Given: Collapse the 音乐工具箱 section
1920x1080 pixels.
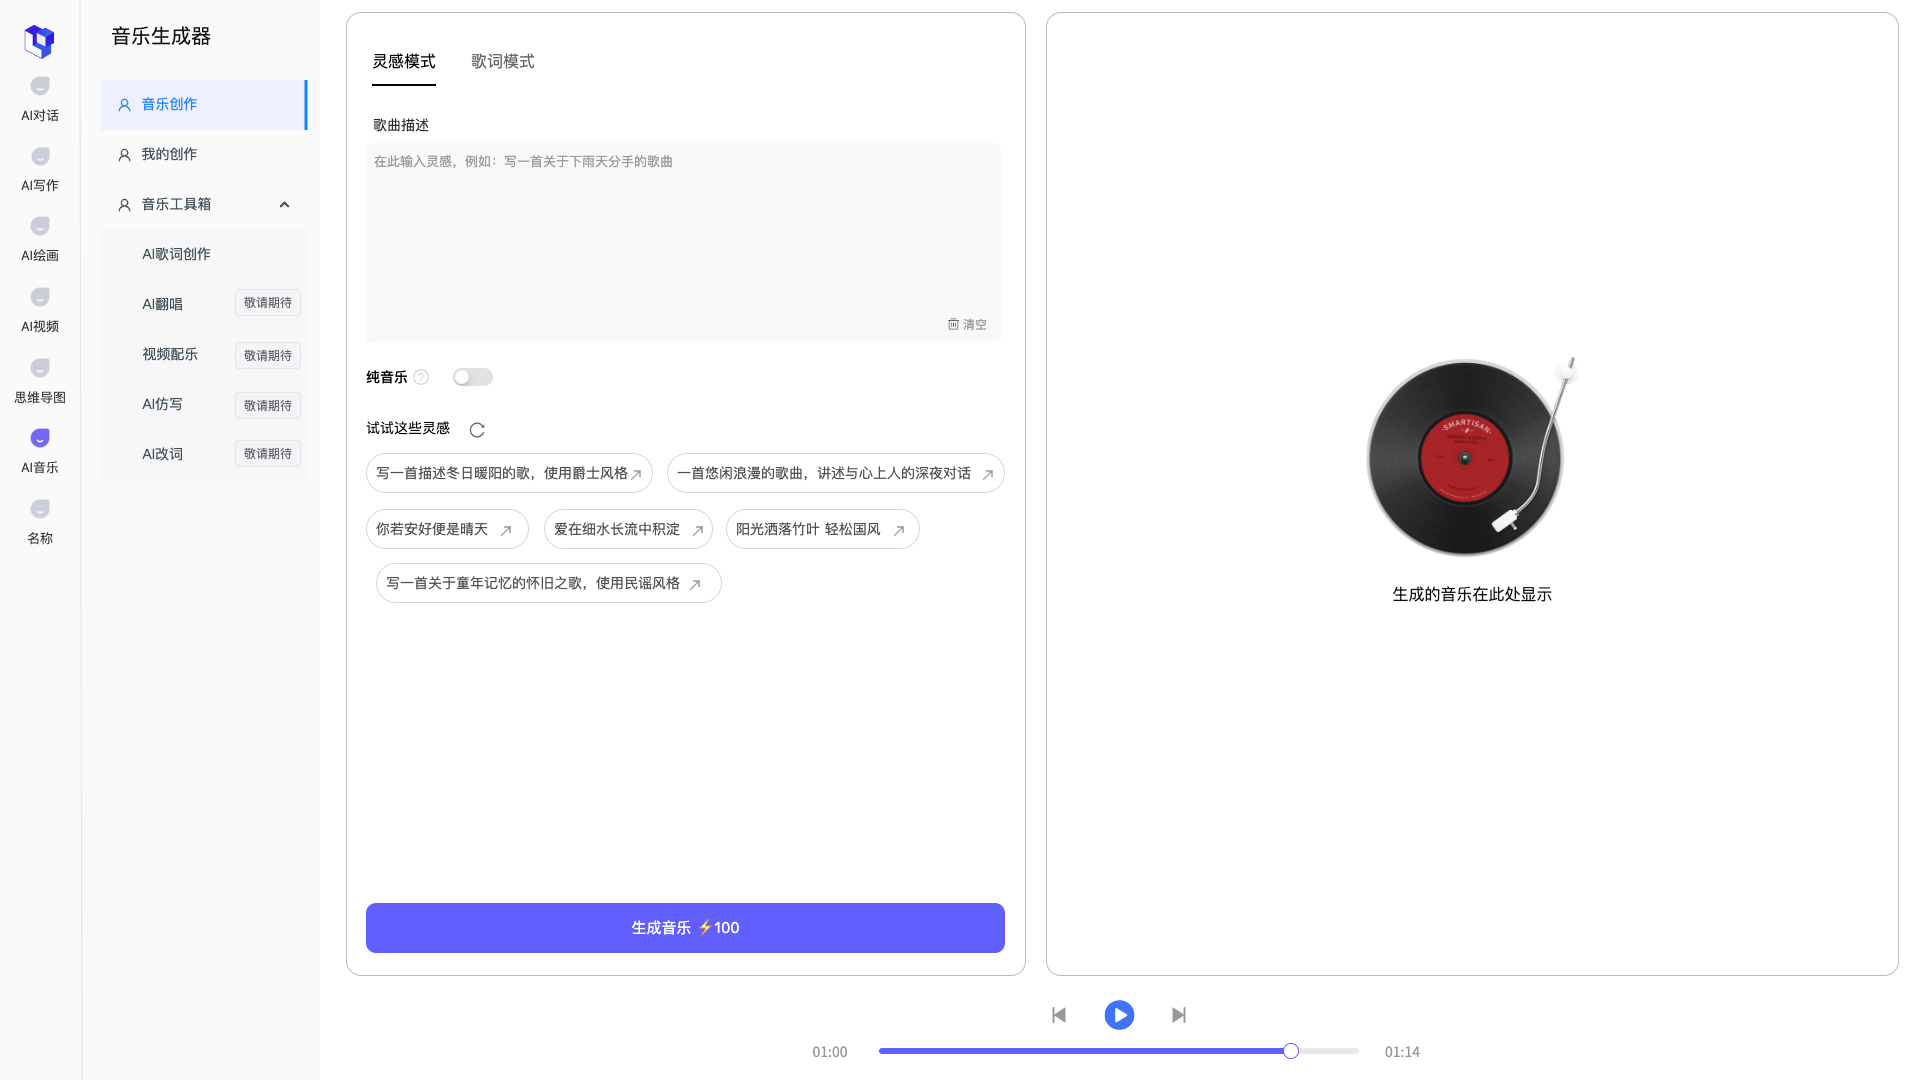Looking at the screenshot, I should coord(284,204).
